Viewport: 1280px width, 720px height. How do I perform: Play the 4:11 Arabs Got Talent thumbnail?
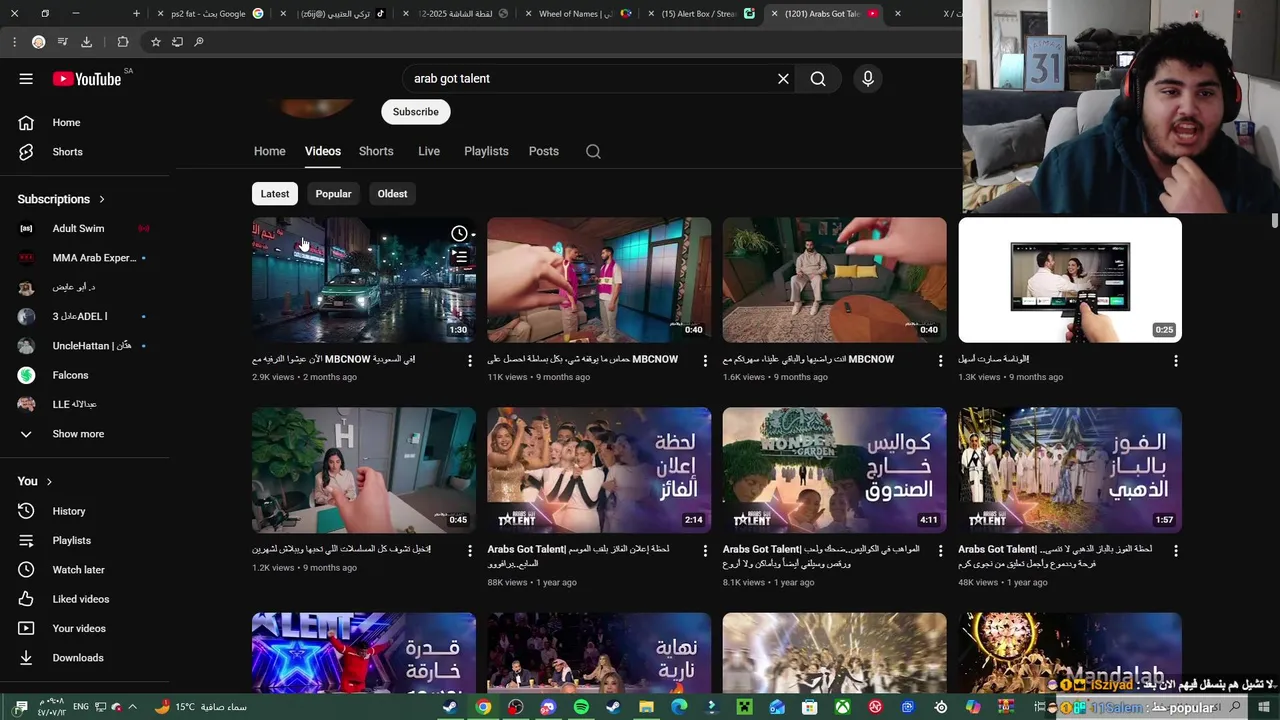834,470
